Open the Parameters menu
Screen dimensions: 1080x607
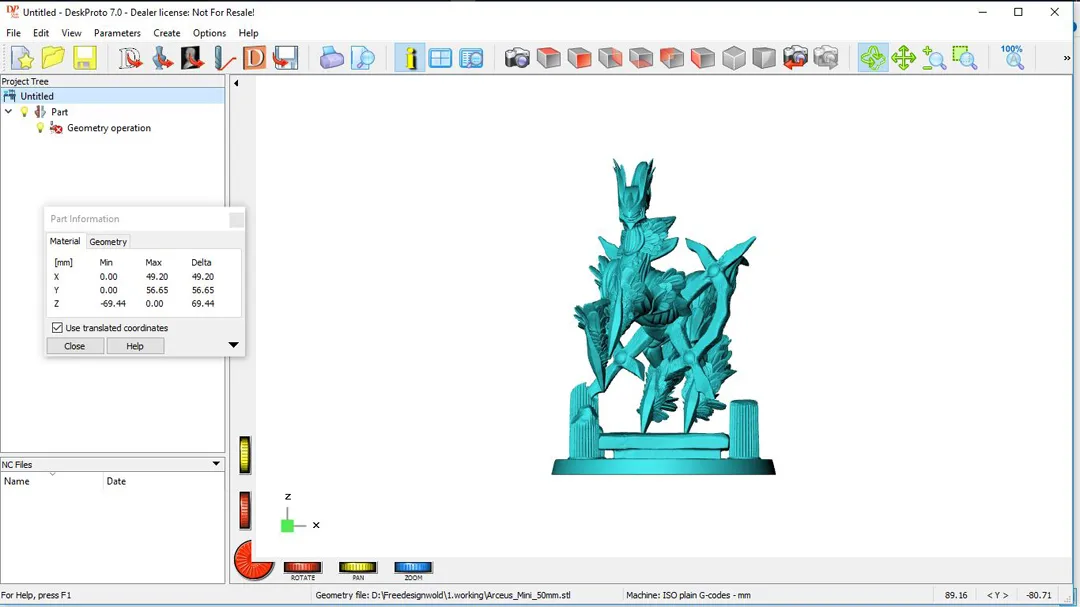[117, 33]
